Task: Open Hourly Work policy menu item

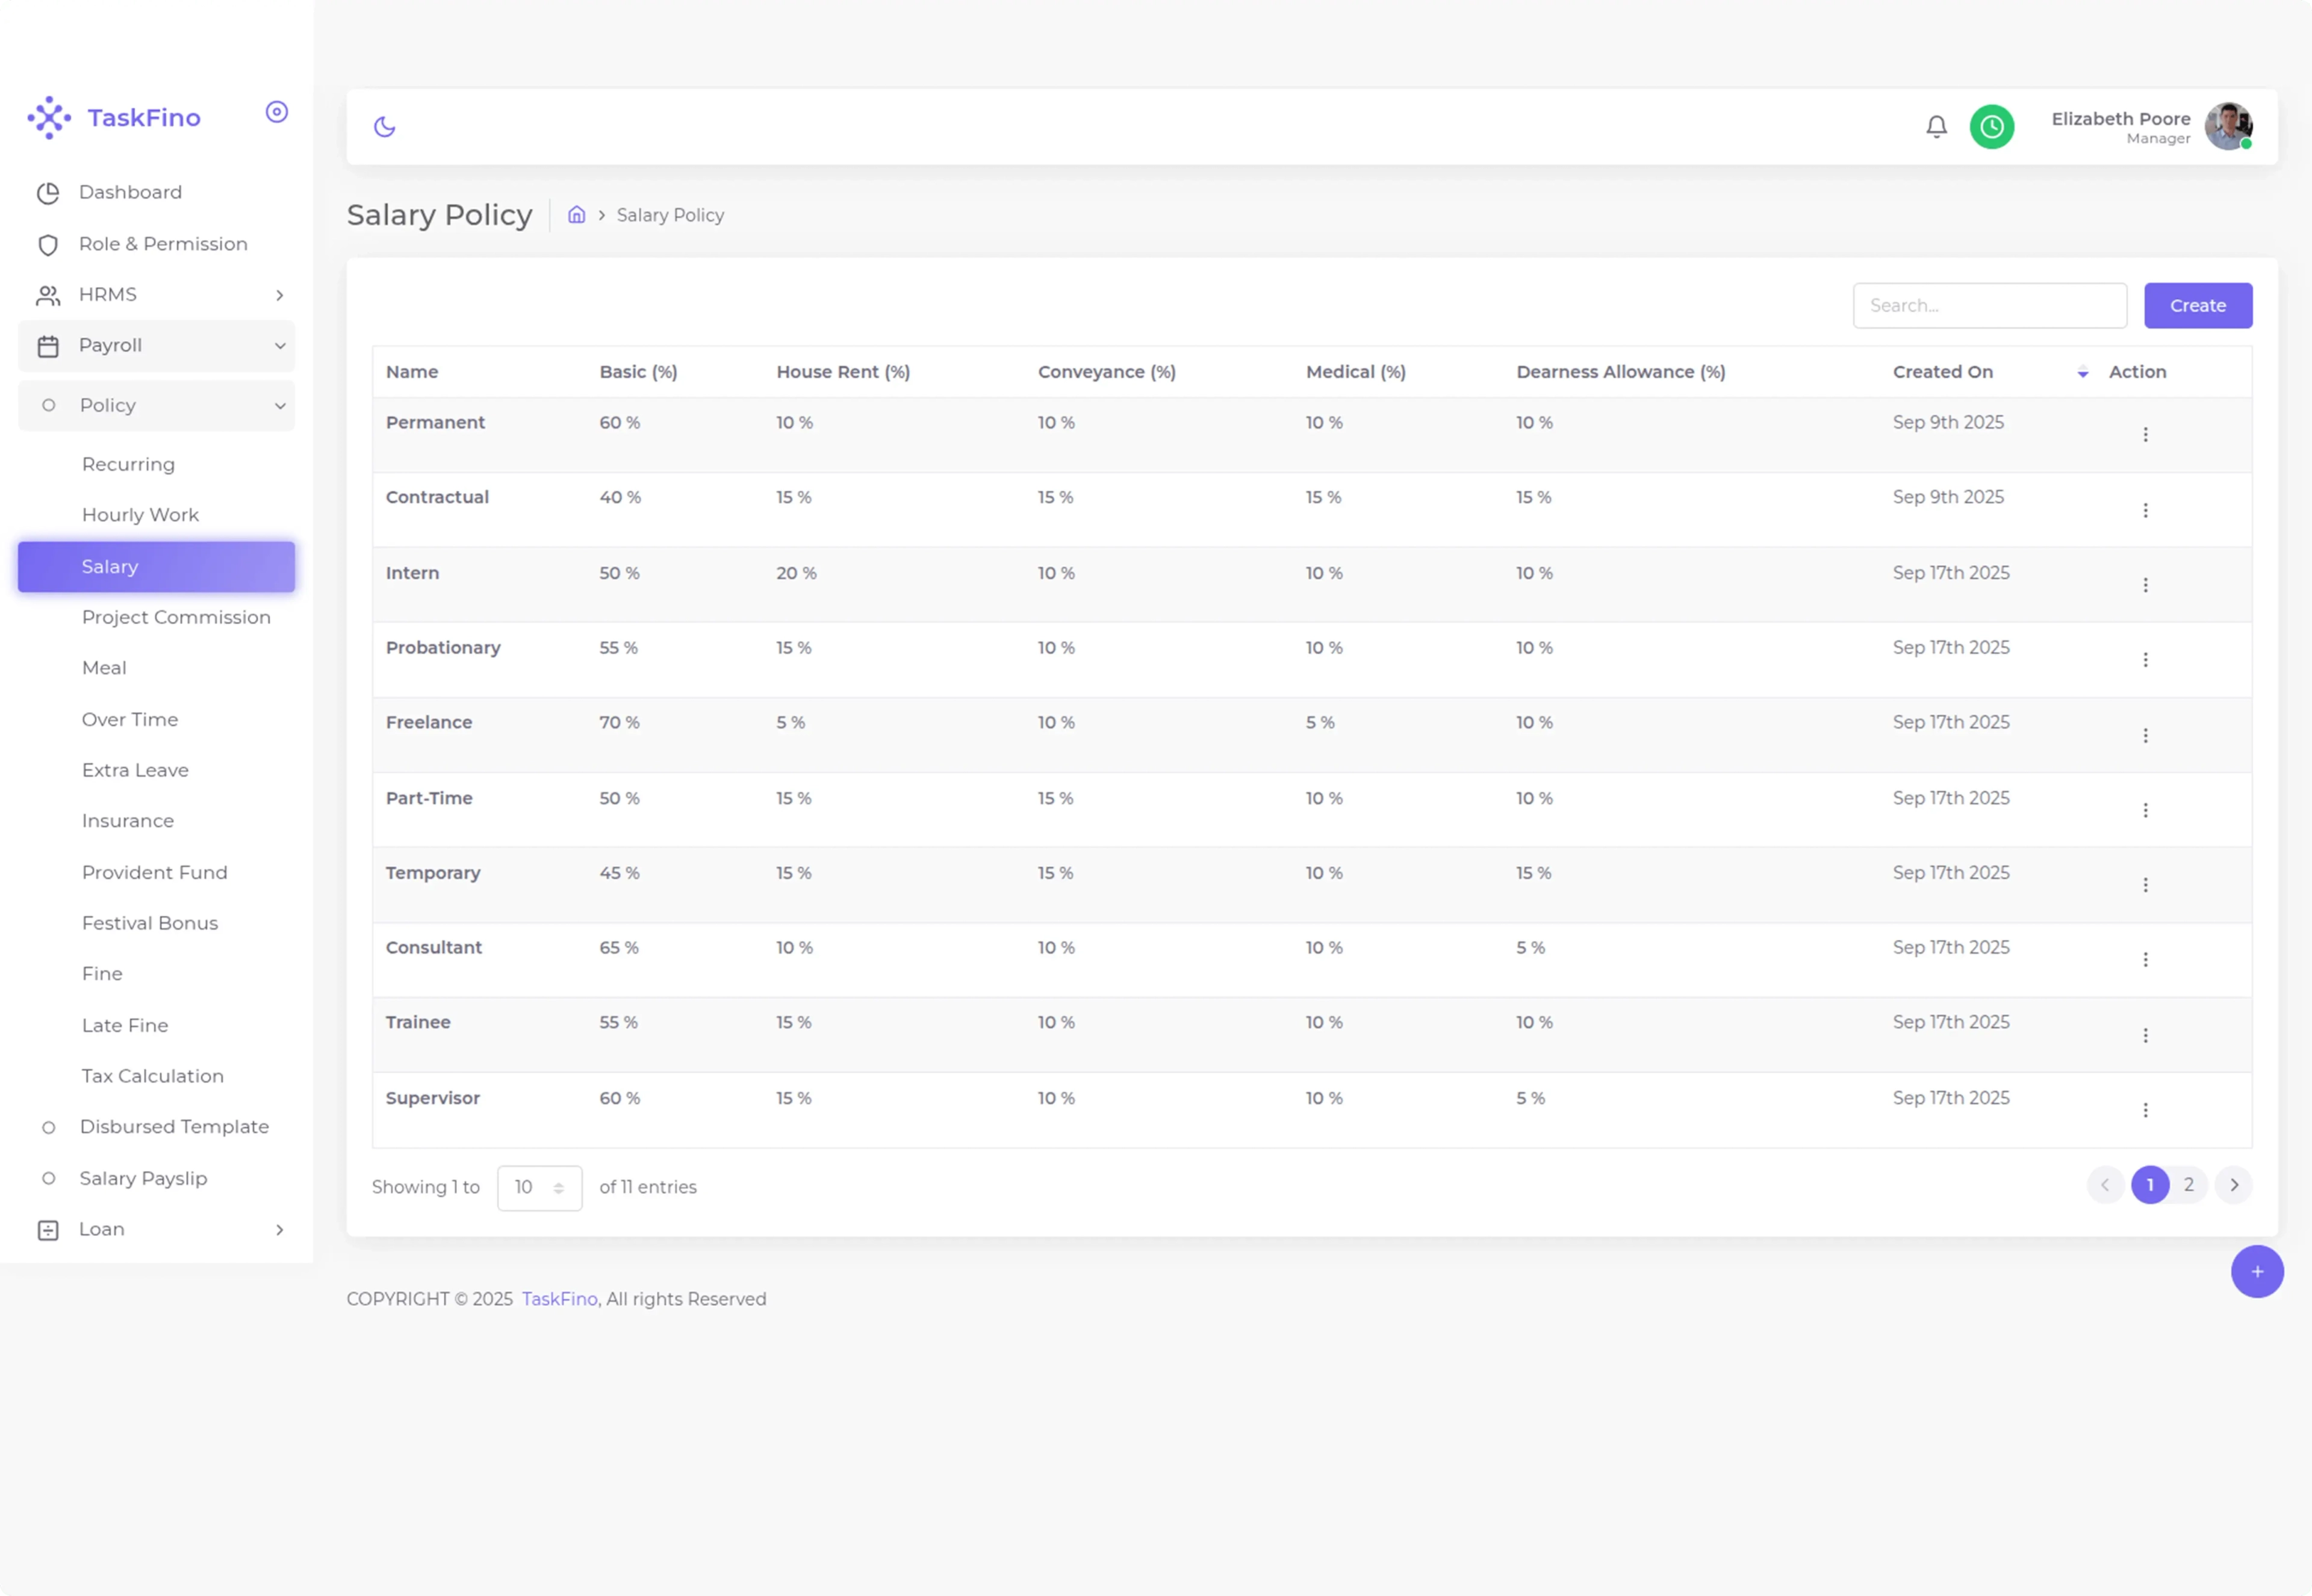Action: click(x=140, y=515)
